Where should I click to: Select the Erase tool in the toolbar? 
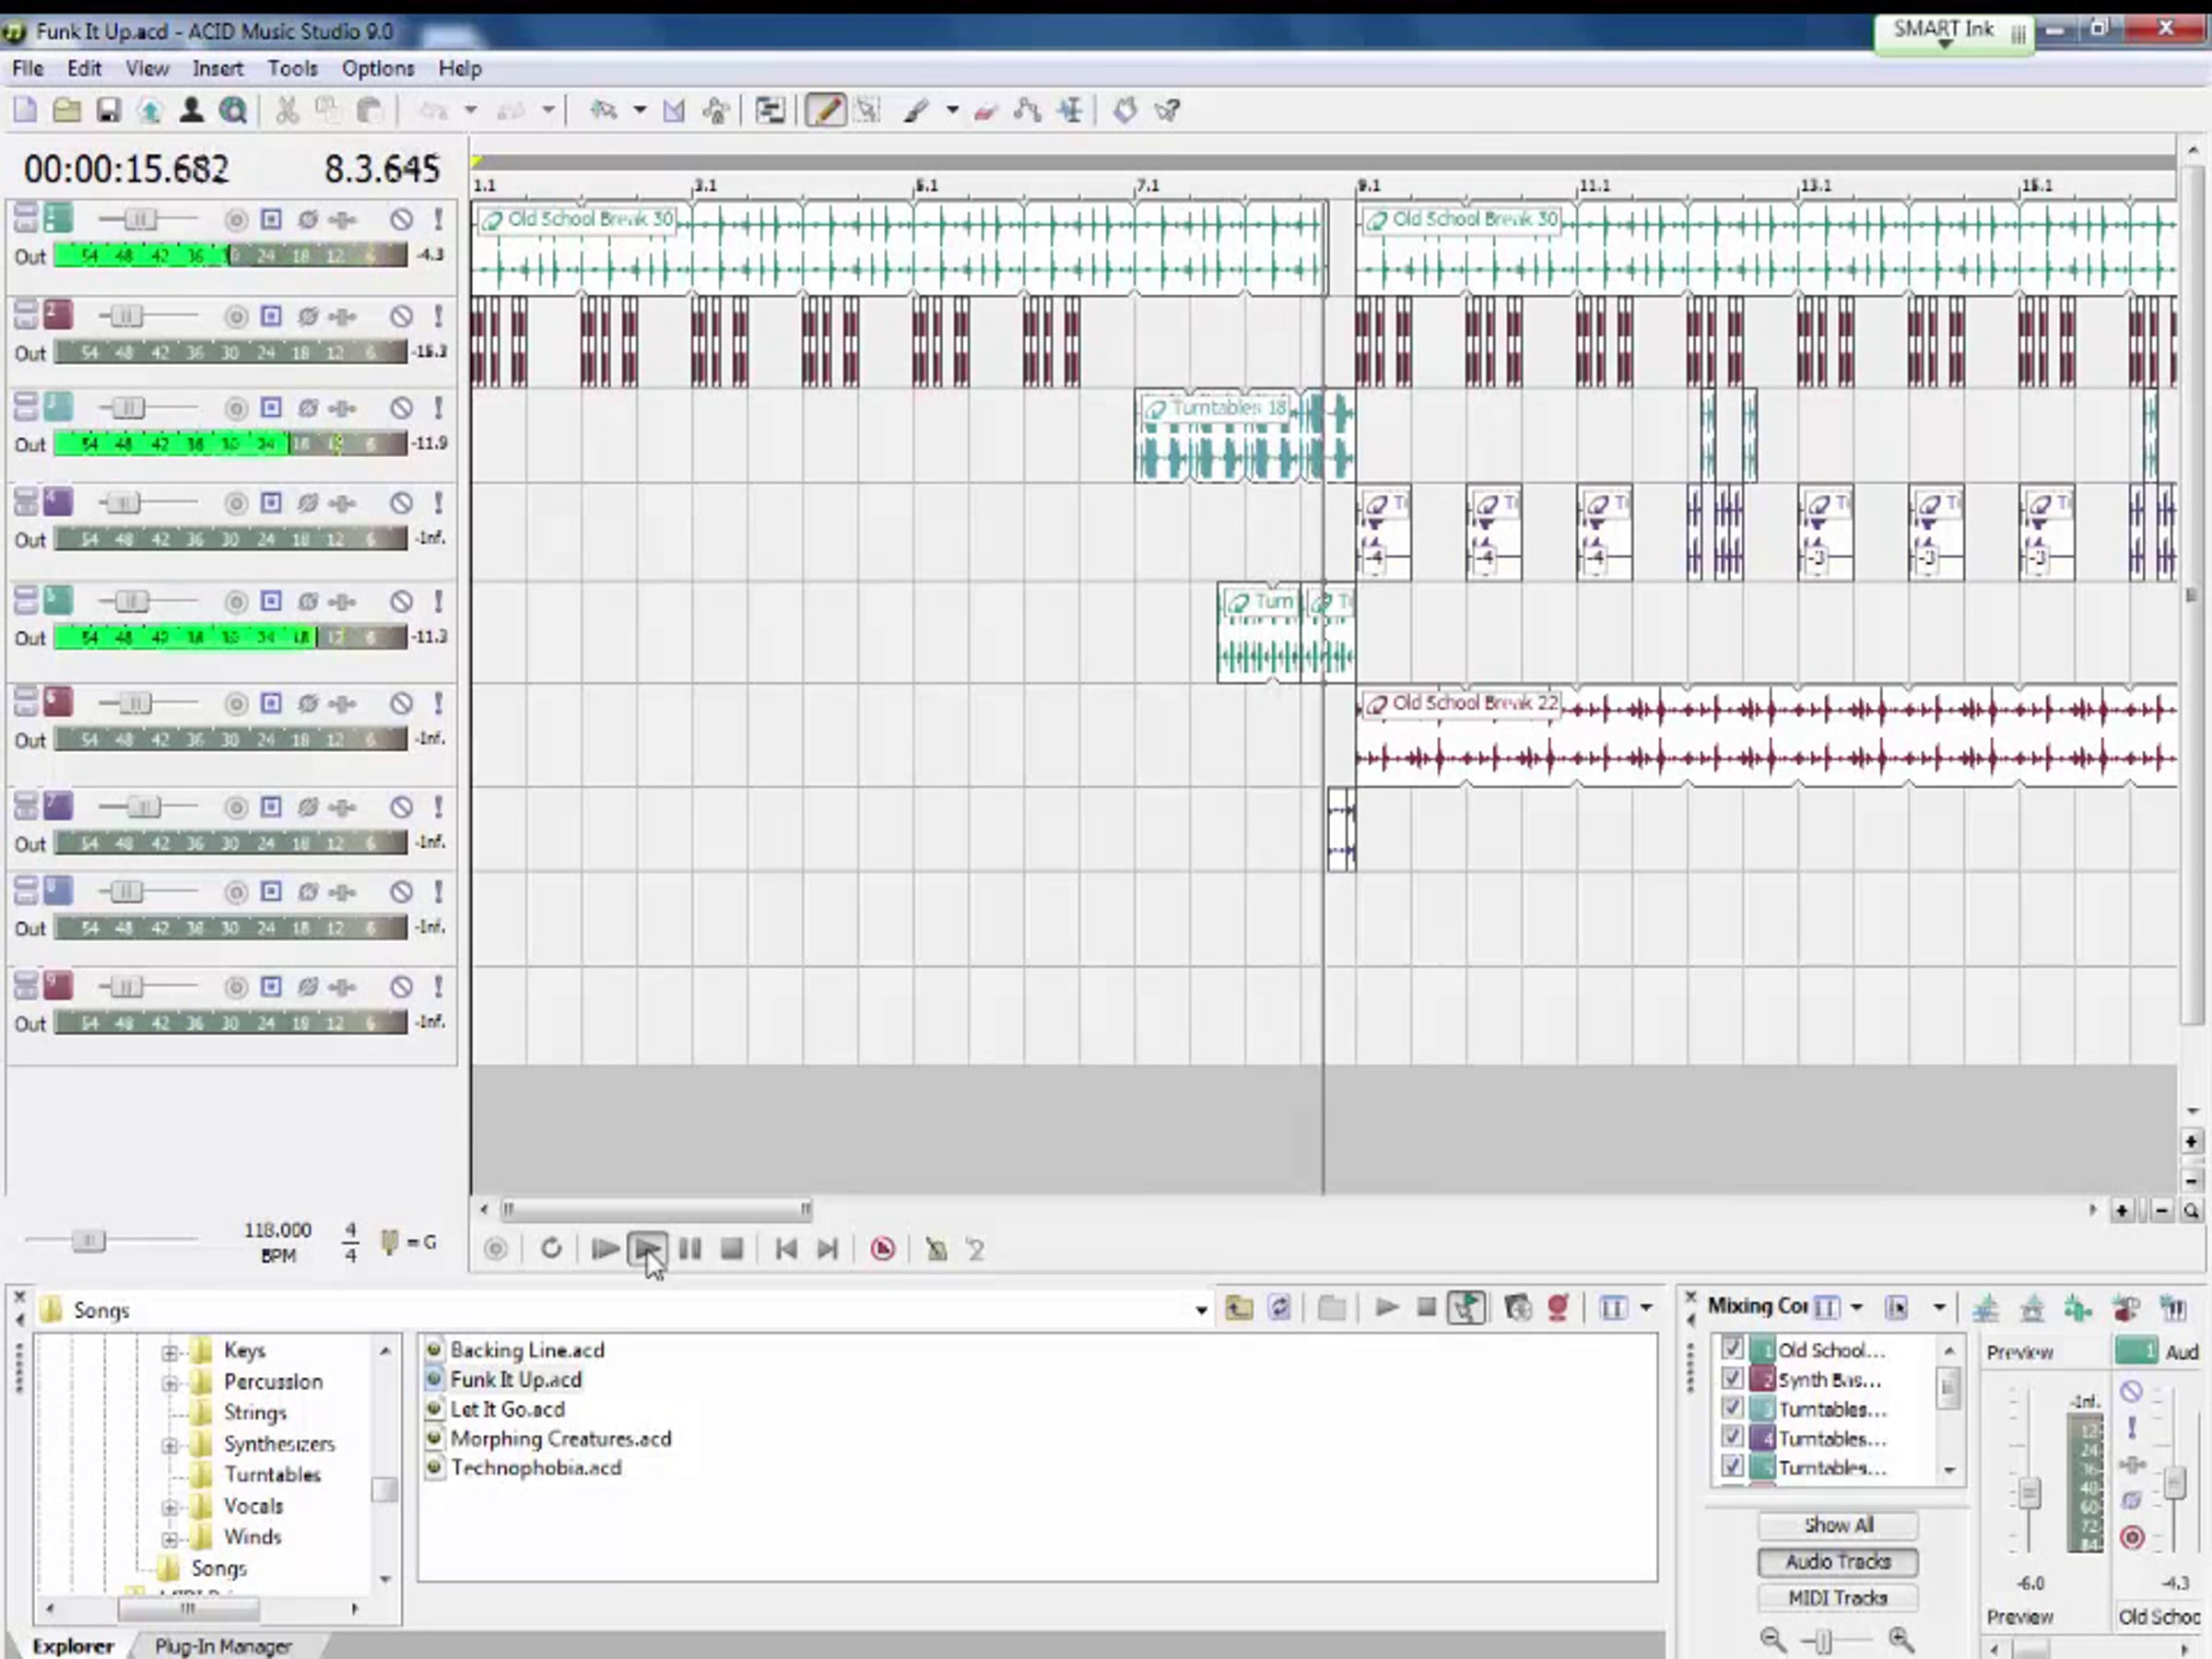pyautogui.click(x=985, y=110)
